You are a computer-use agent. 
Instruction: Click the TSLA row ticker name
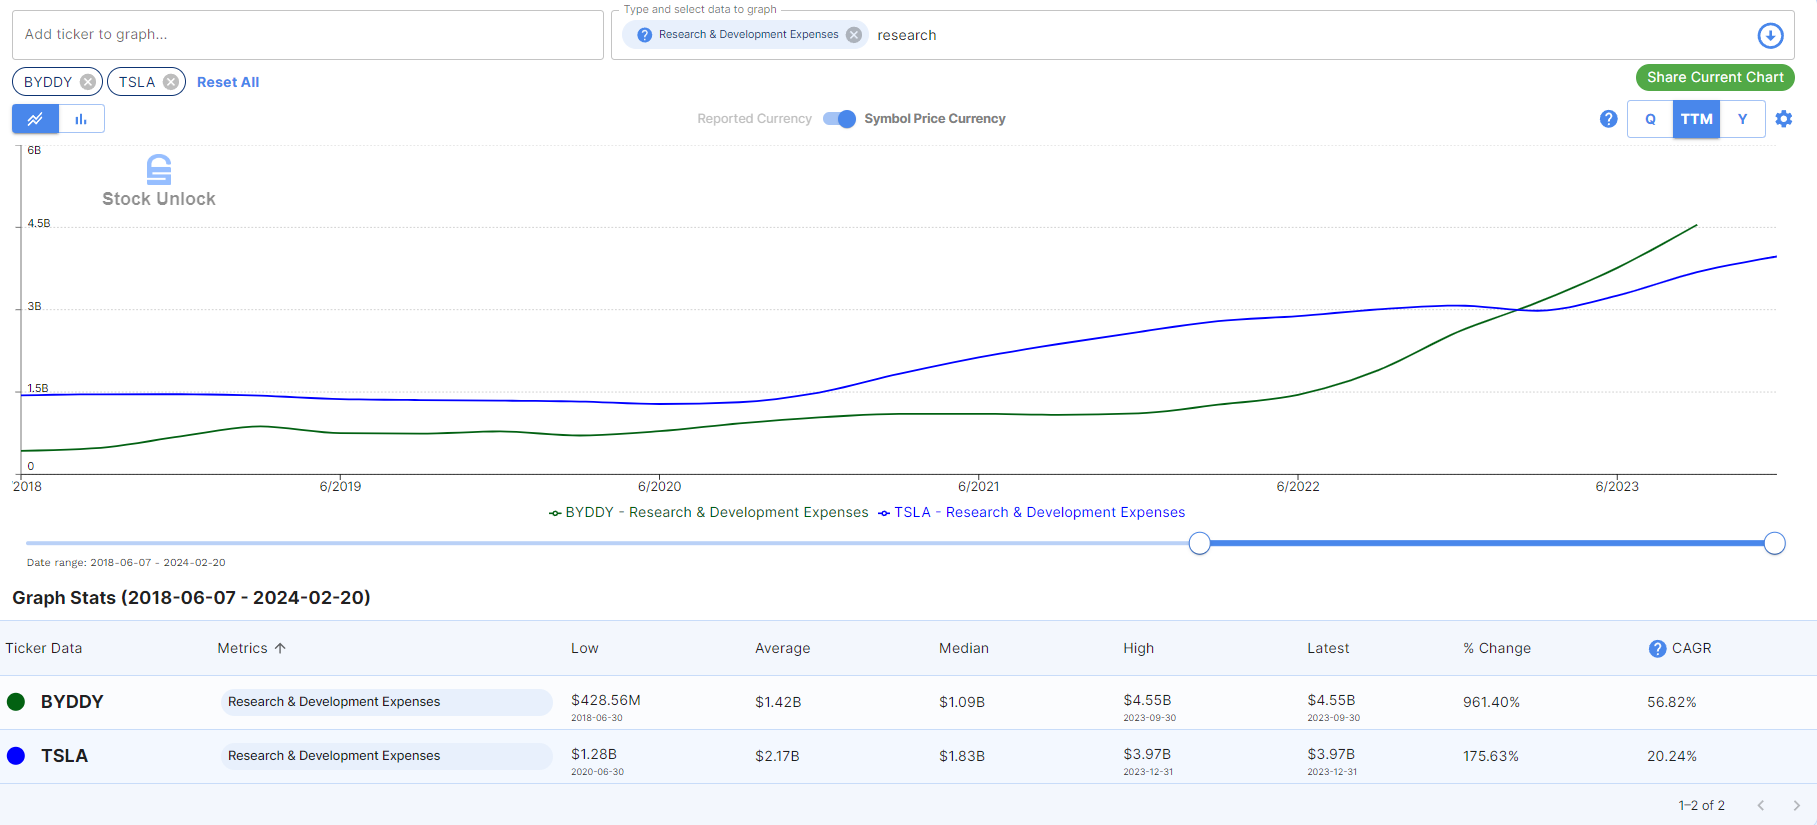[64, 756]
